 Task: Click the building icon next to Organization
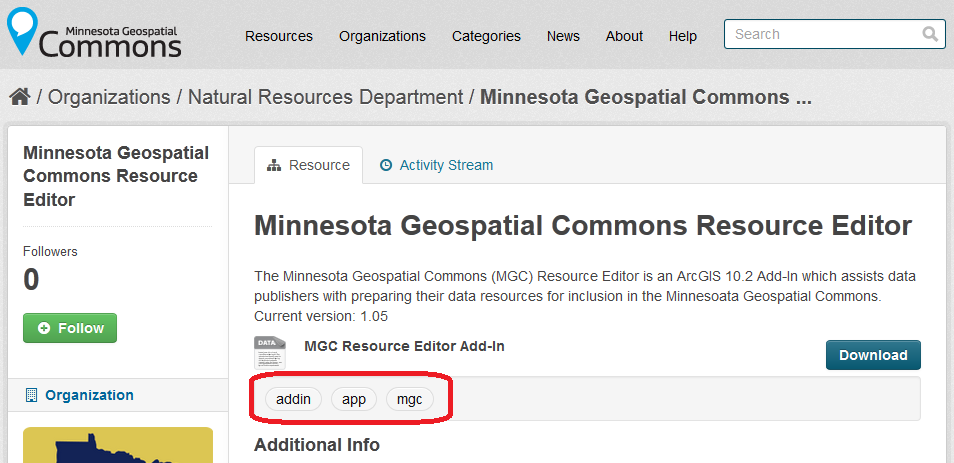[31, 395]
